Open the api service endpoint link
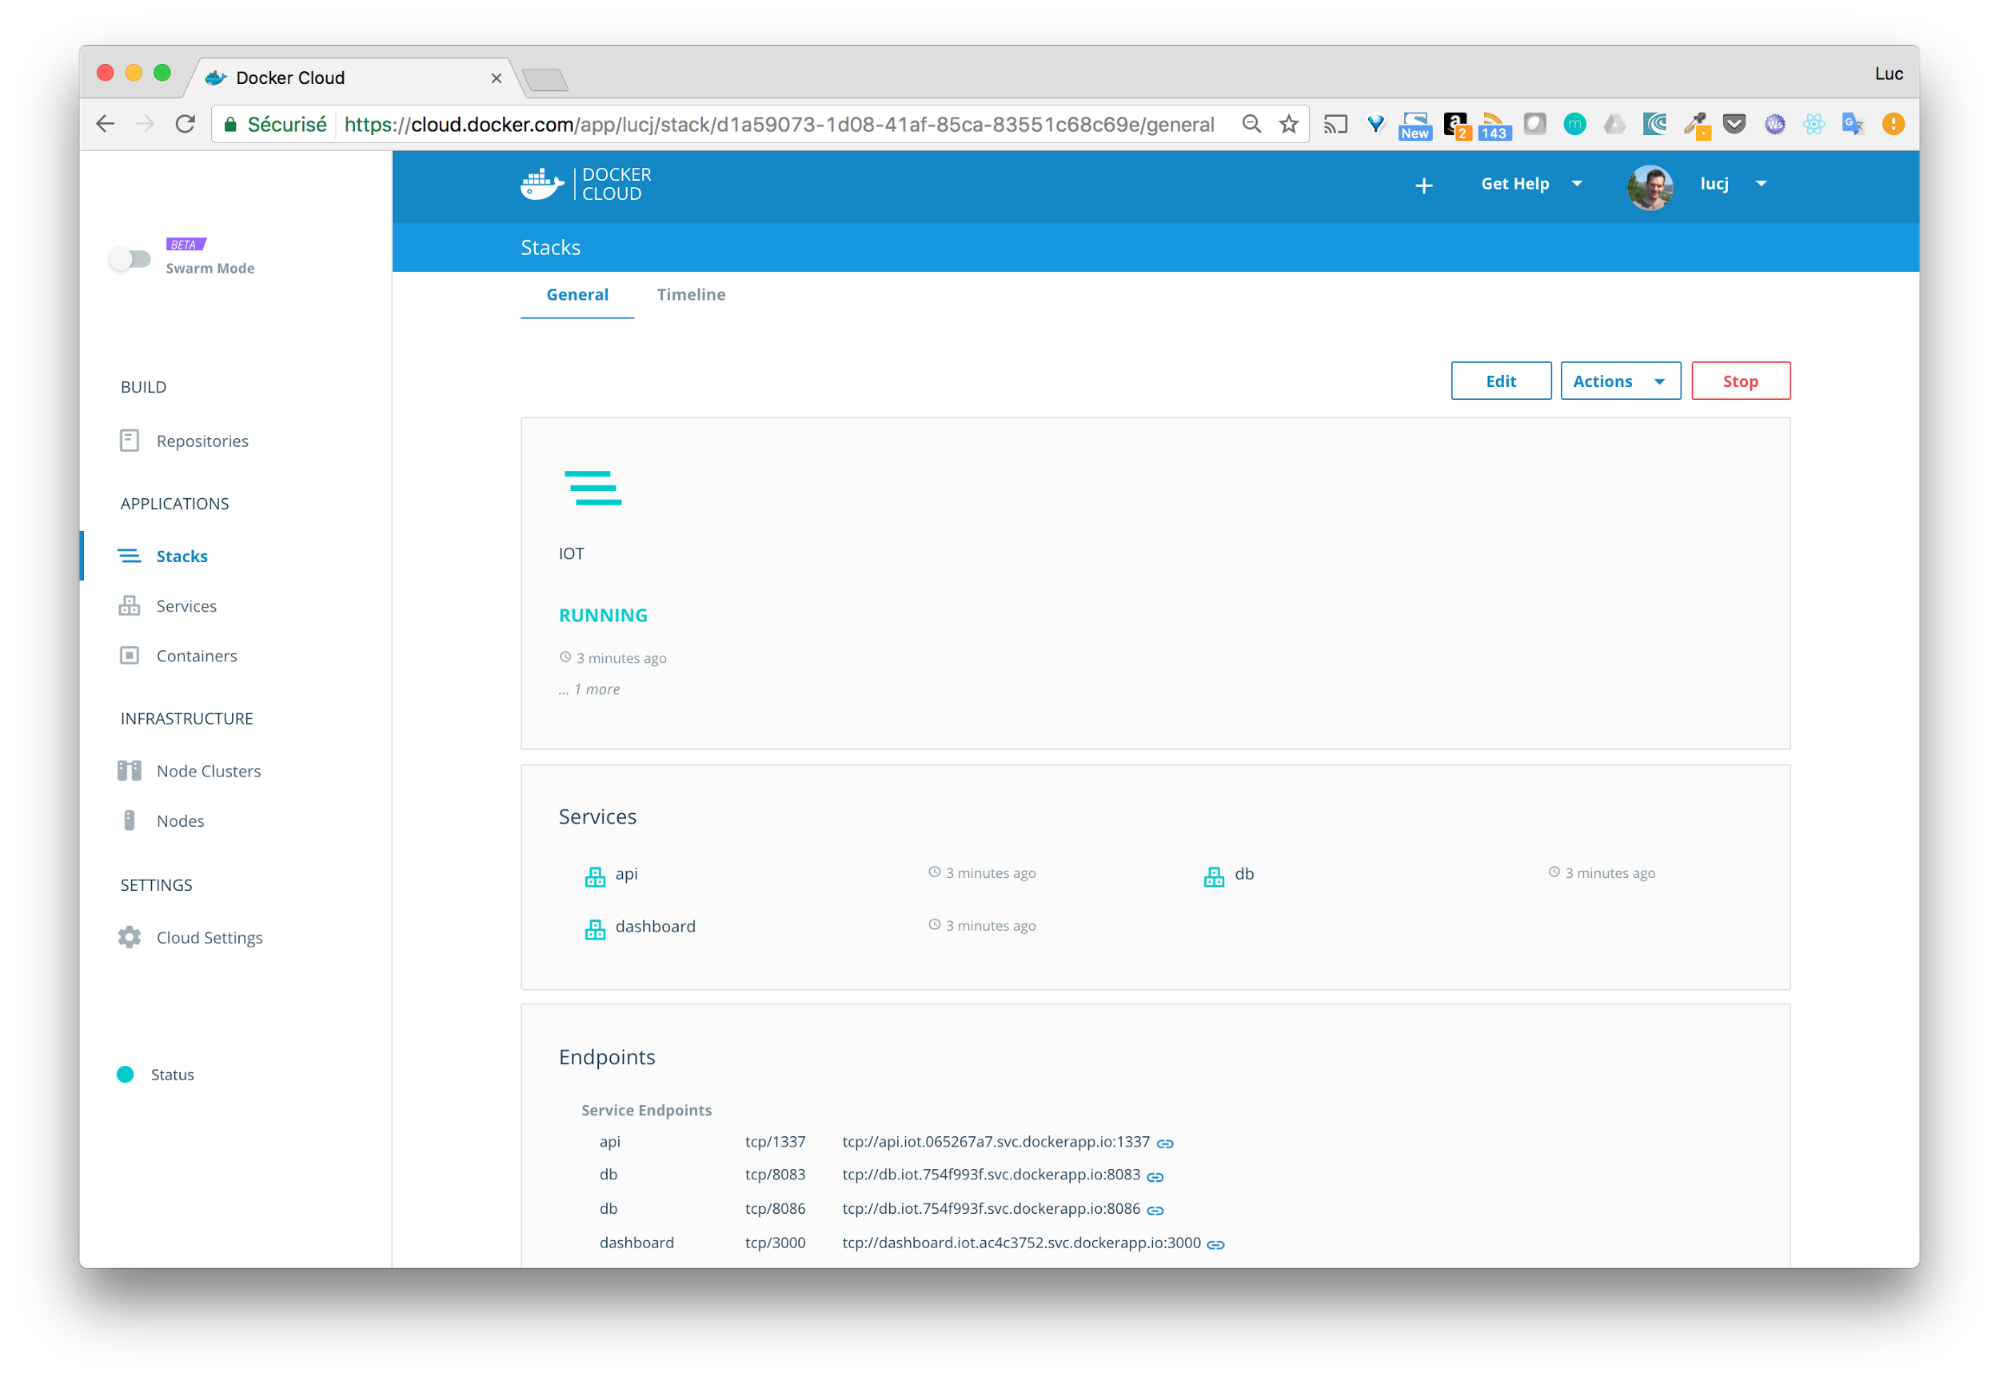Image resolution: width=1999 pixels, height=1382 pixels. click(1165, 1141)
